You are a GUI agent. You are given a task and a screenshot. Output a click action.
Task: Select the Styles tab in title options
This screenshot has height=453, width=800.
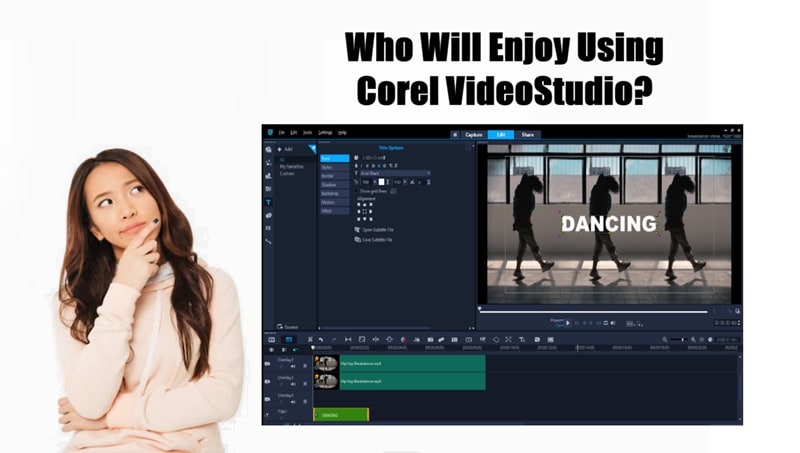pyautogui.click(x=334, y=167)
